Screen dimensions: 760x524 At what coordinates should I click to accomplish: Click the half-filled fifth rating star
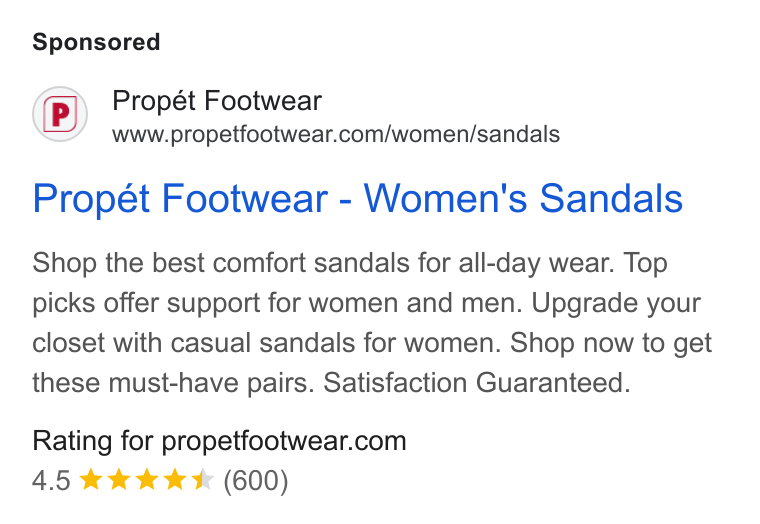coord(203,480)
